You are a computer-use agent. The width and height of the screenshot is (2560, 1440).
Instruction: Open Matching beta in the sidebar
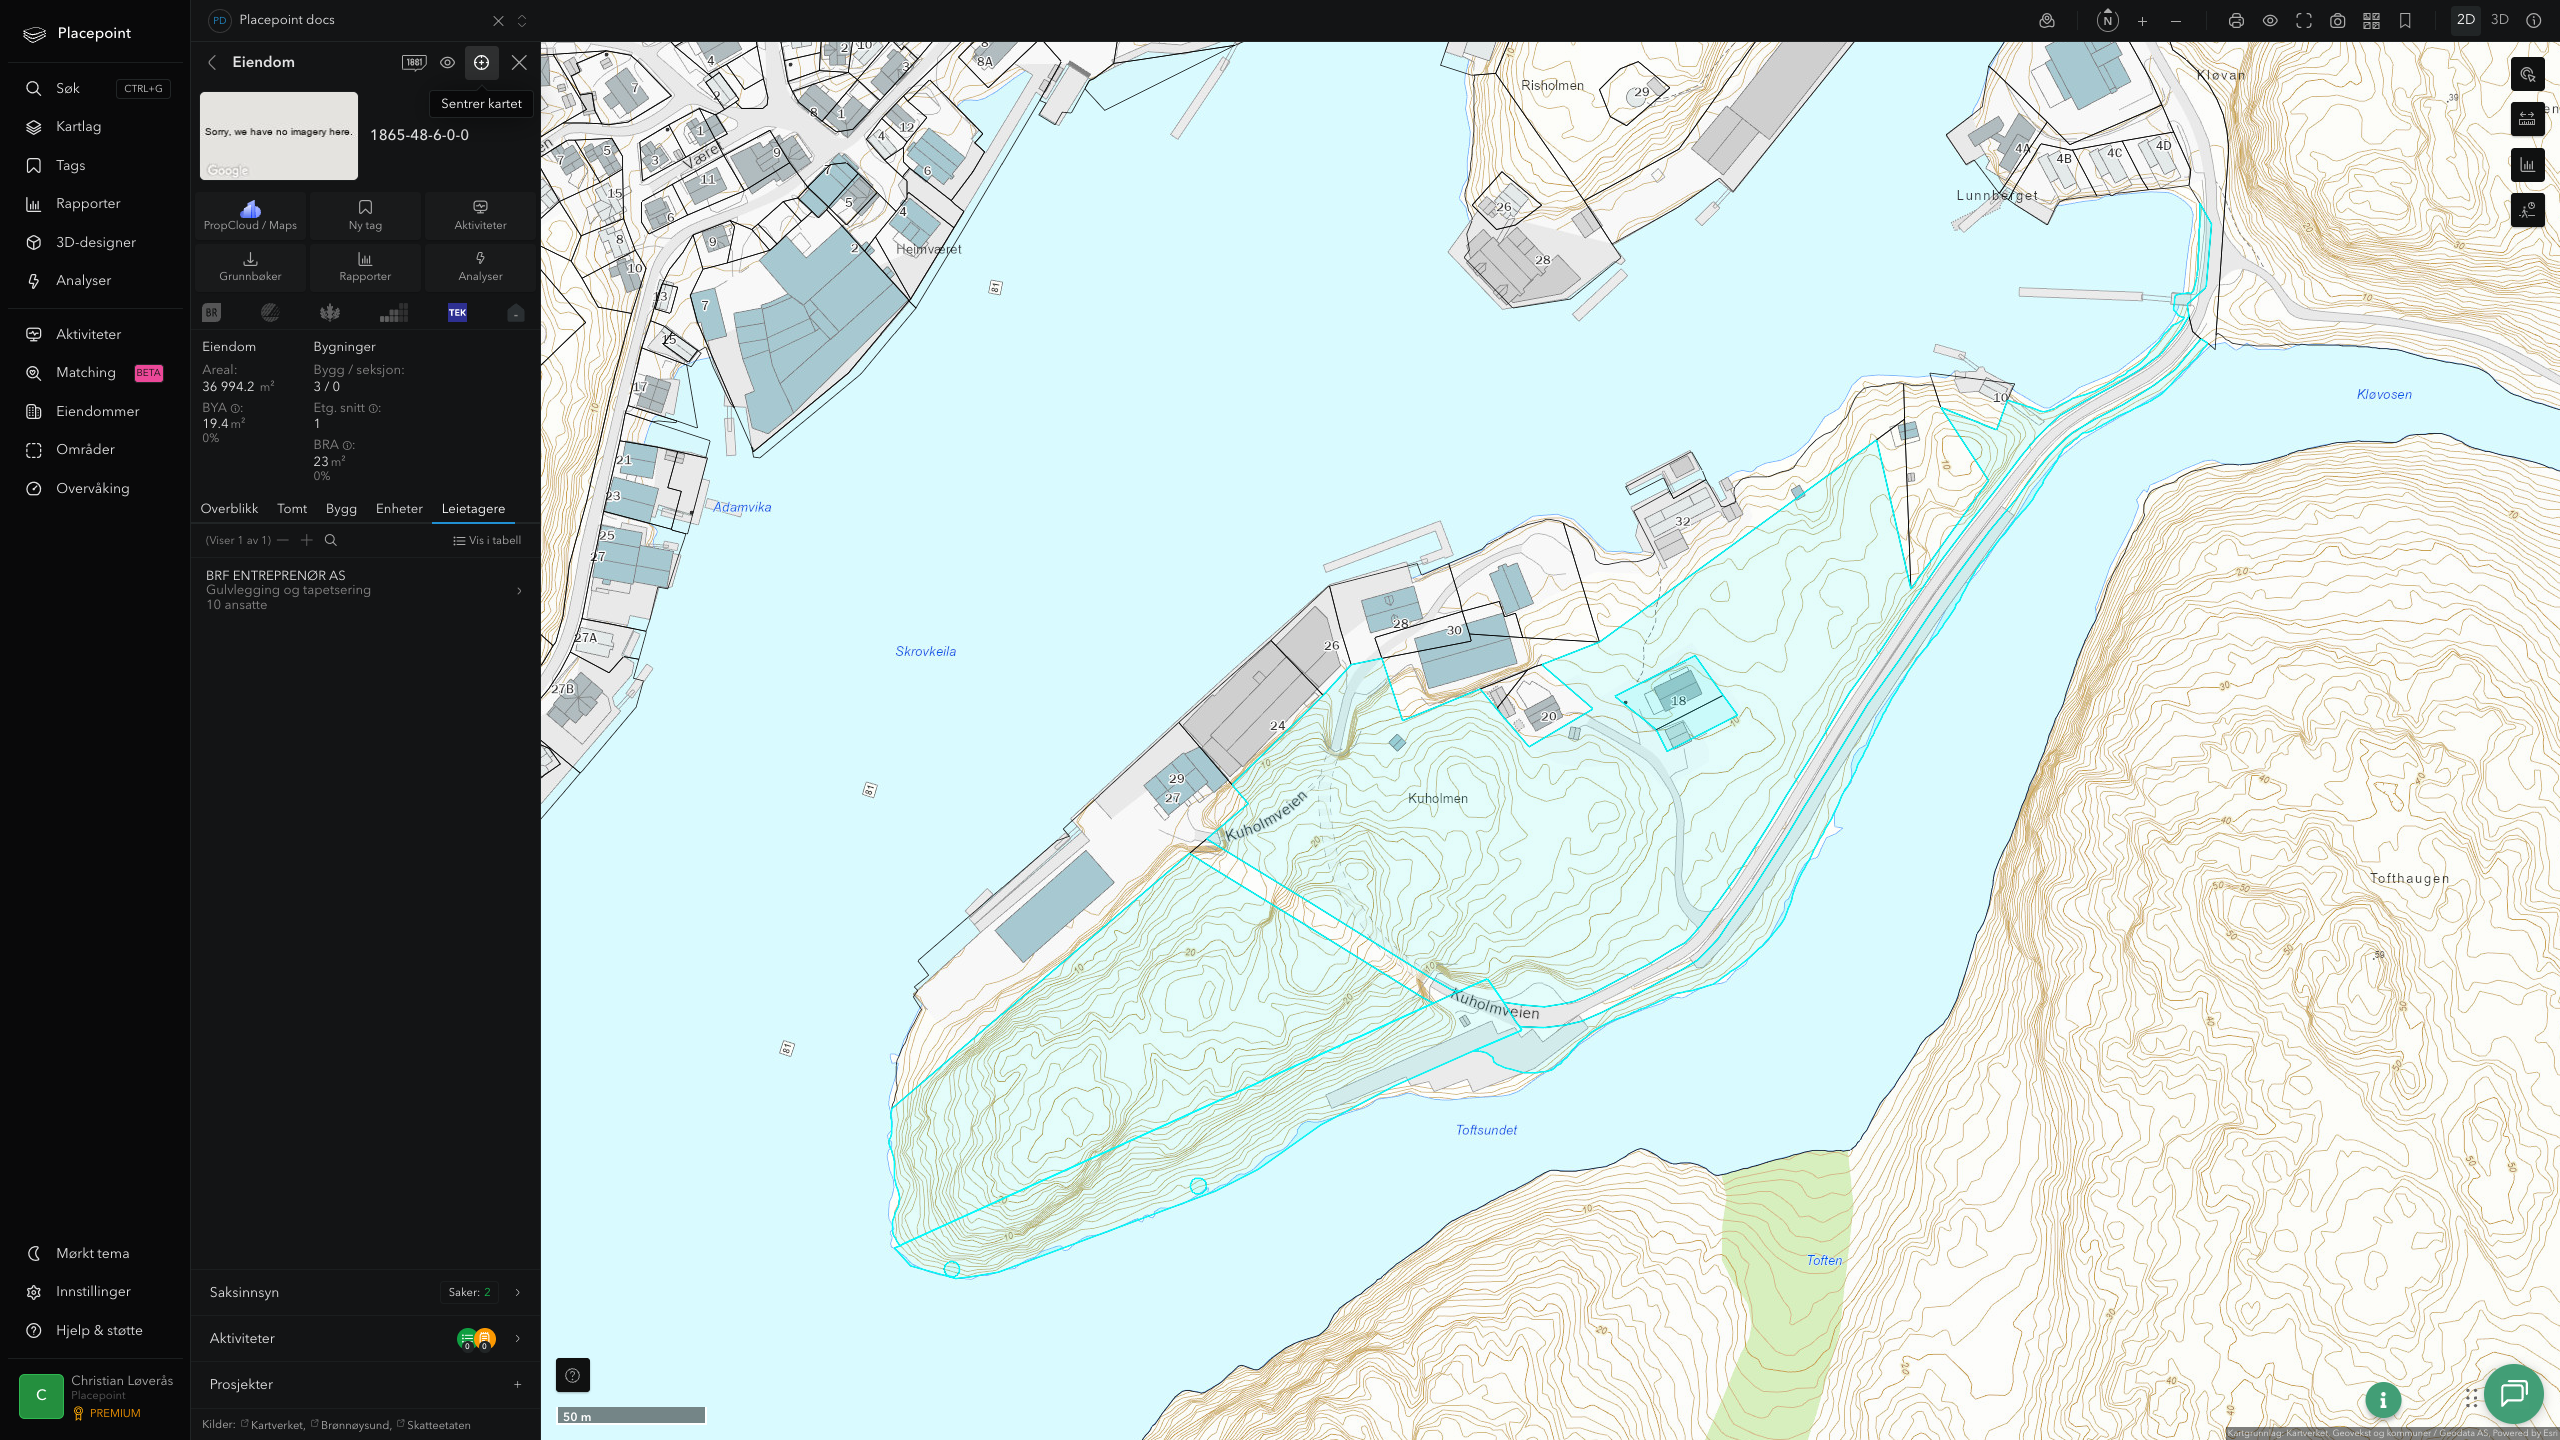(95, 373)
